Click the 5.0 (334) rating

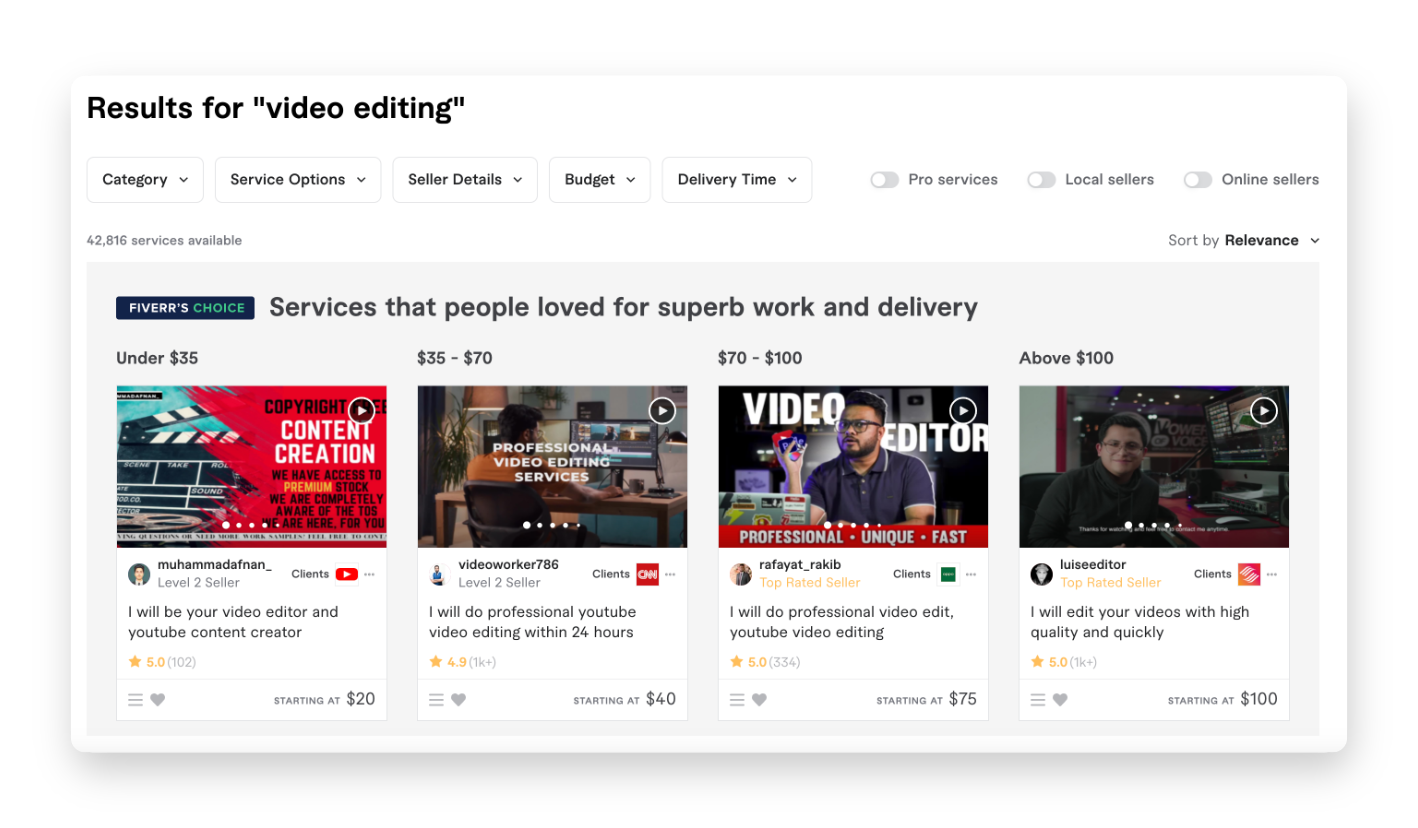point(765,662)
